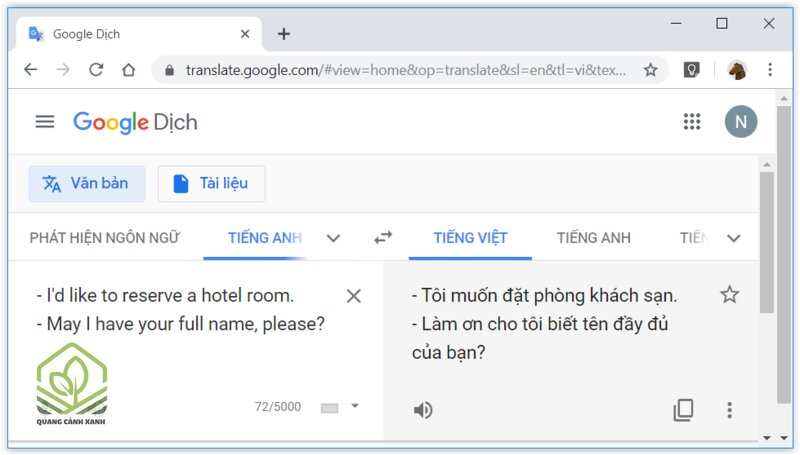The height and width of the screenshot is (455, 800).
Task: Close the Google Dịch browser tab
Action: click(x=245, y=34)
